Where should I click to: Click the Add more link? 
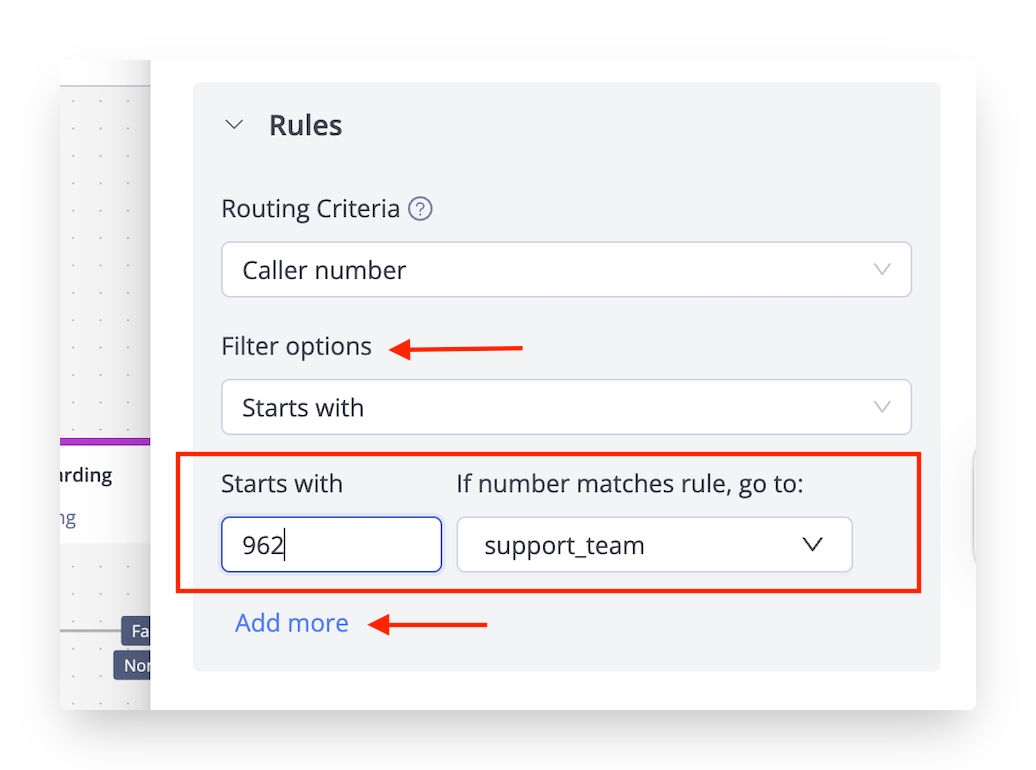click(292, 623)
